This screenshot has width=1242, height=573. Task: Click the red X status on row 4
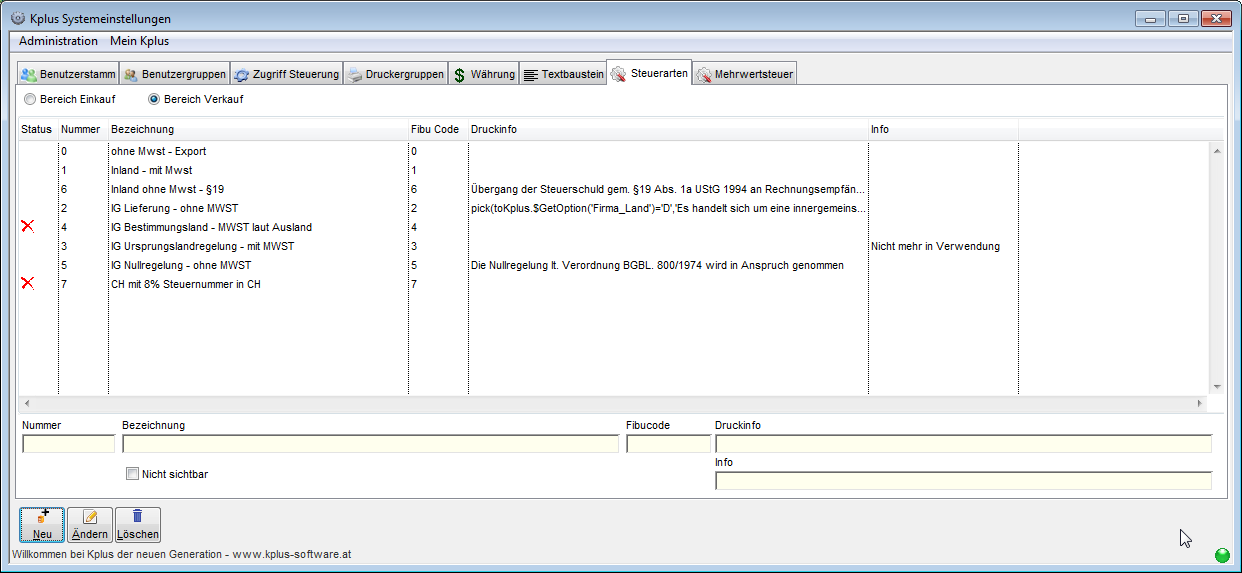click(28, 227)
